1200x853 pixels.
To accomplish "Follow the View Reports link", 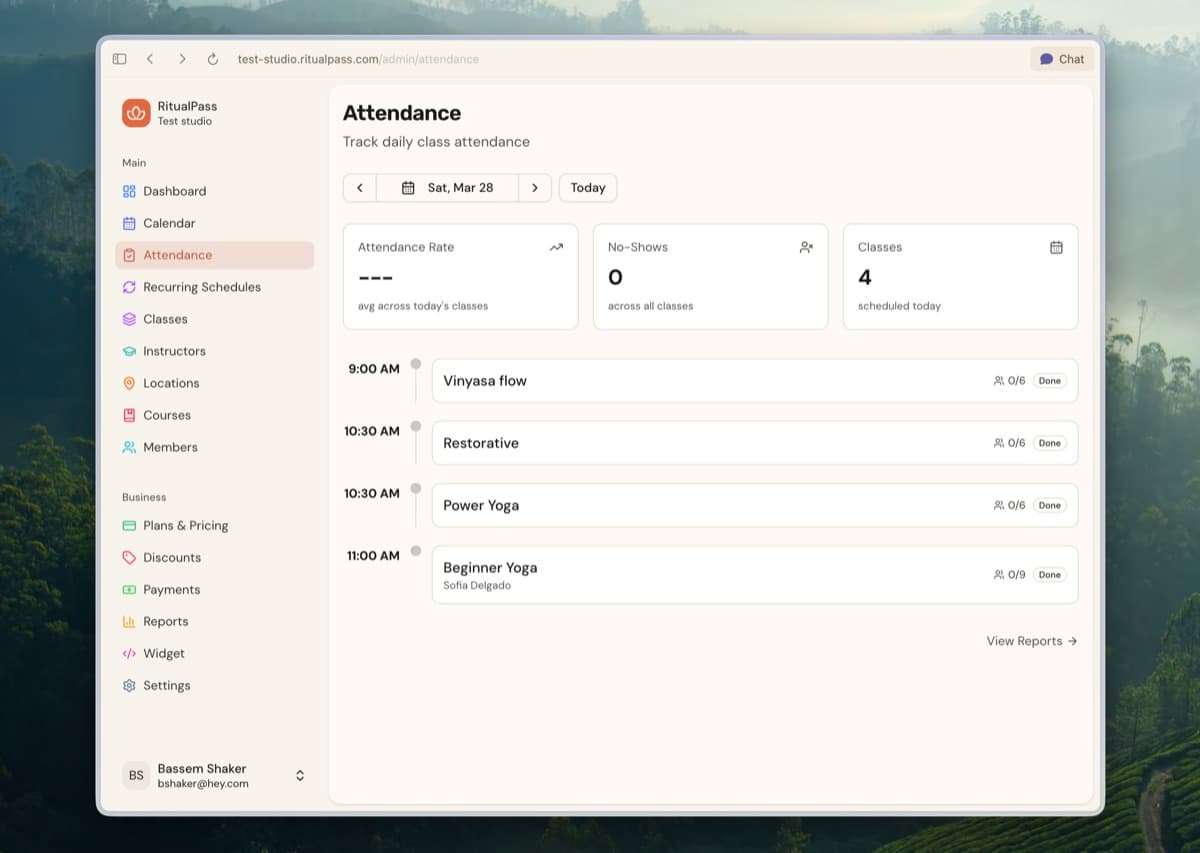I will pyautogui.click(x=1032, y=641).
